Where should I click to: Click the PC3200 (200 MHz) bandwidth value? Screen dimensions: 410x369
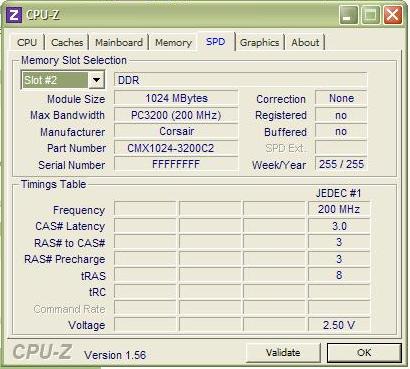click(176, 115)
